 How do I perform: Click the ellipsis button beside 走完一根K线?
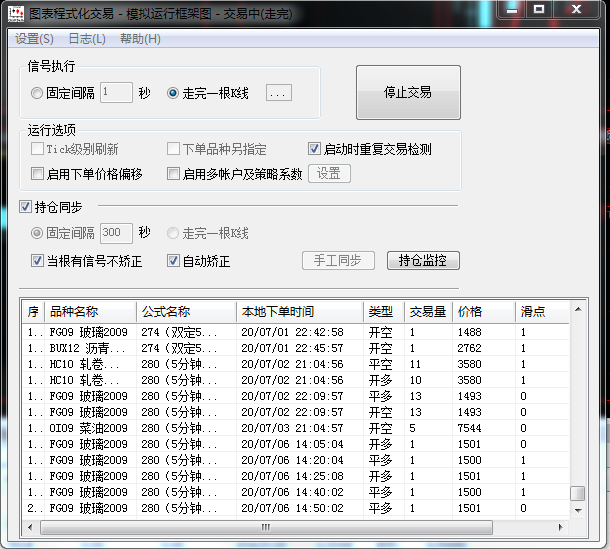(x=278, y=93)
